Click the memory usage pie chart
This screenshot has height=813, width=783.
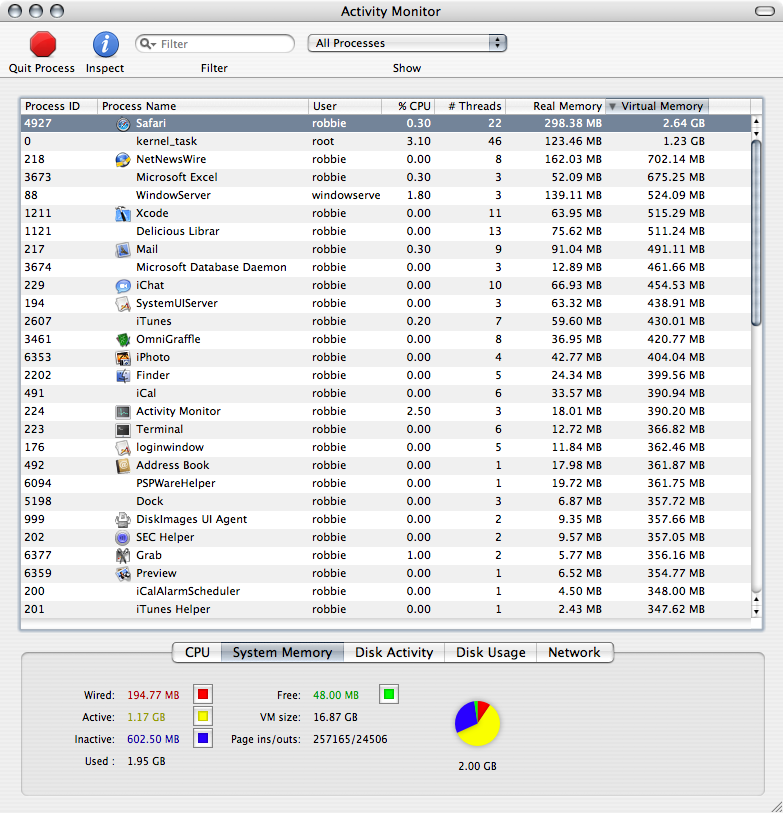click(x=477, y=723)
